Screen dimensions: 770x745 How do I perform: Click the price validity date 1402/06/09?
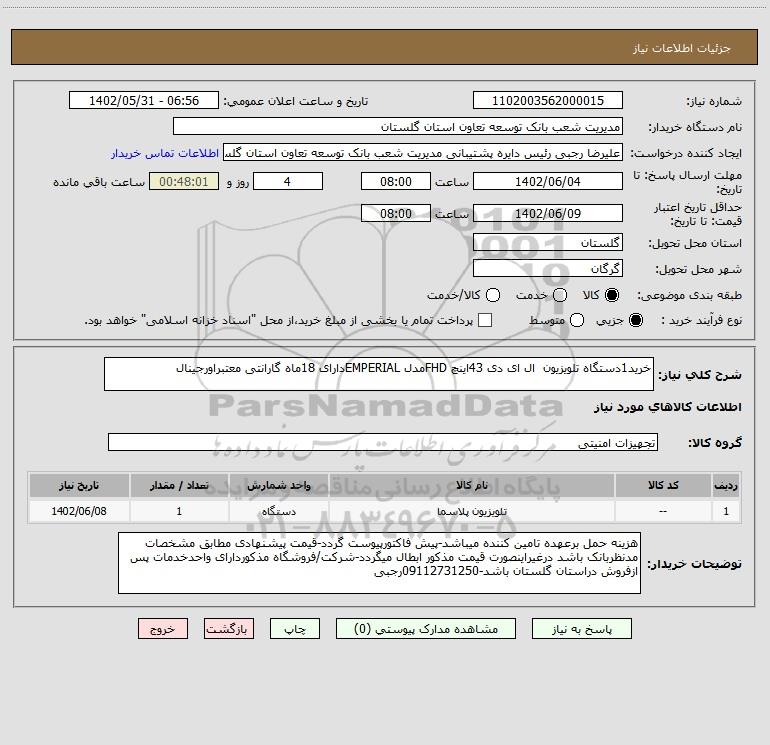[548, 214]
